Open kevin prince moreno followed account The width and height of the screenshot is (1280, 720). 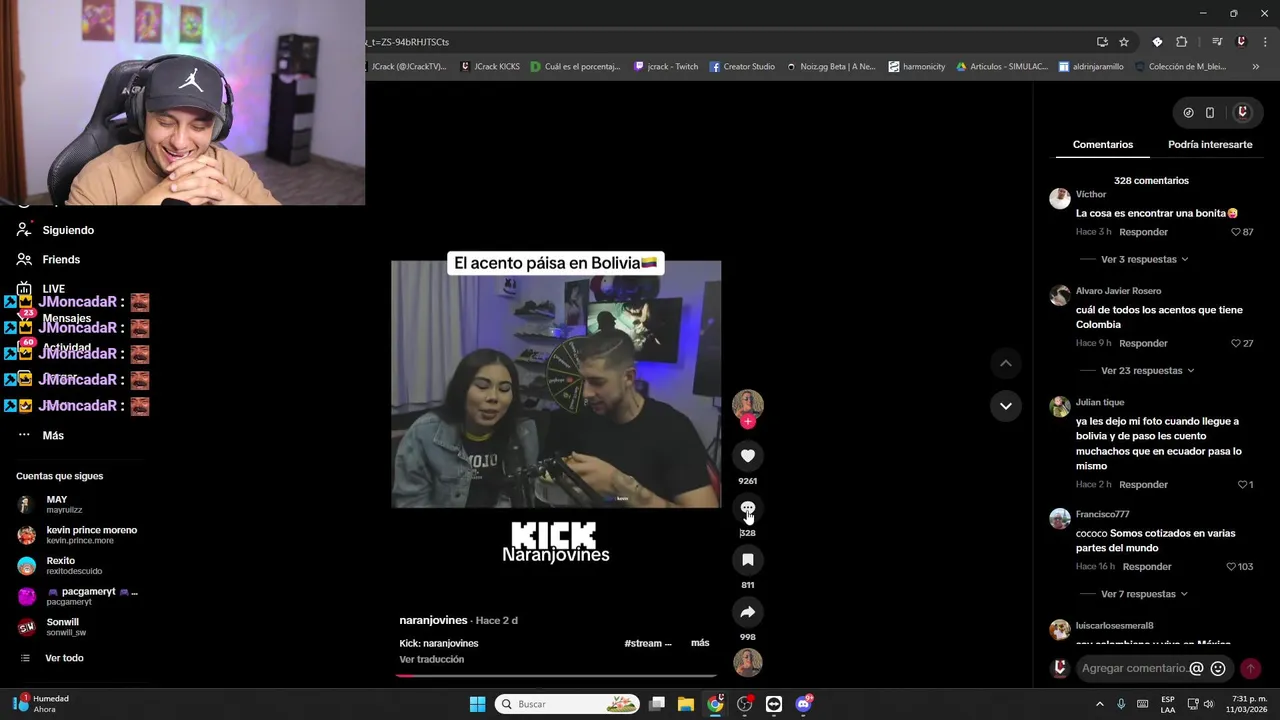click(80, 535)
